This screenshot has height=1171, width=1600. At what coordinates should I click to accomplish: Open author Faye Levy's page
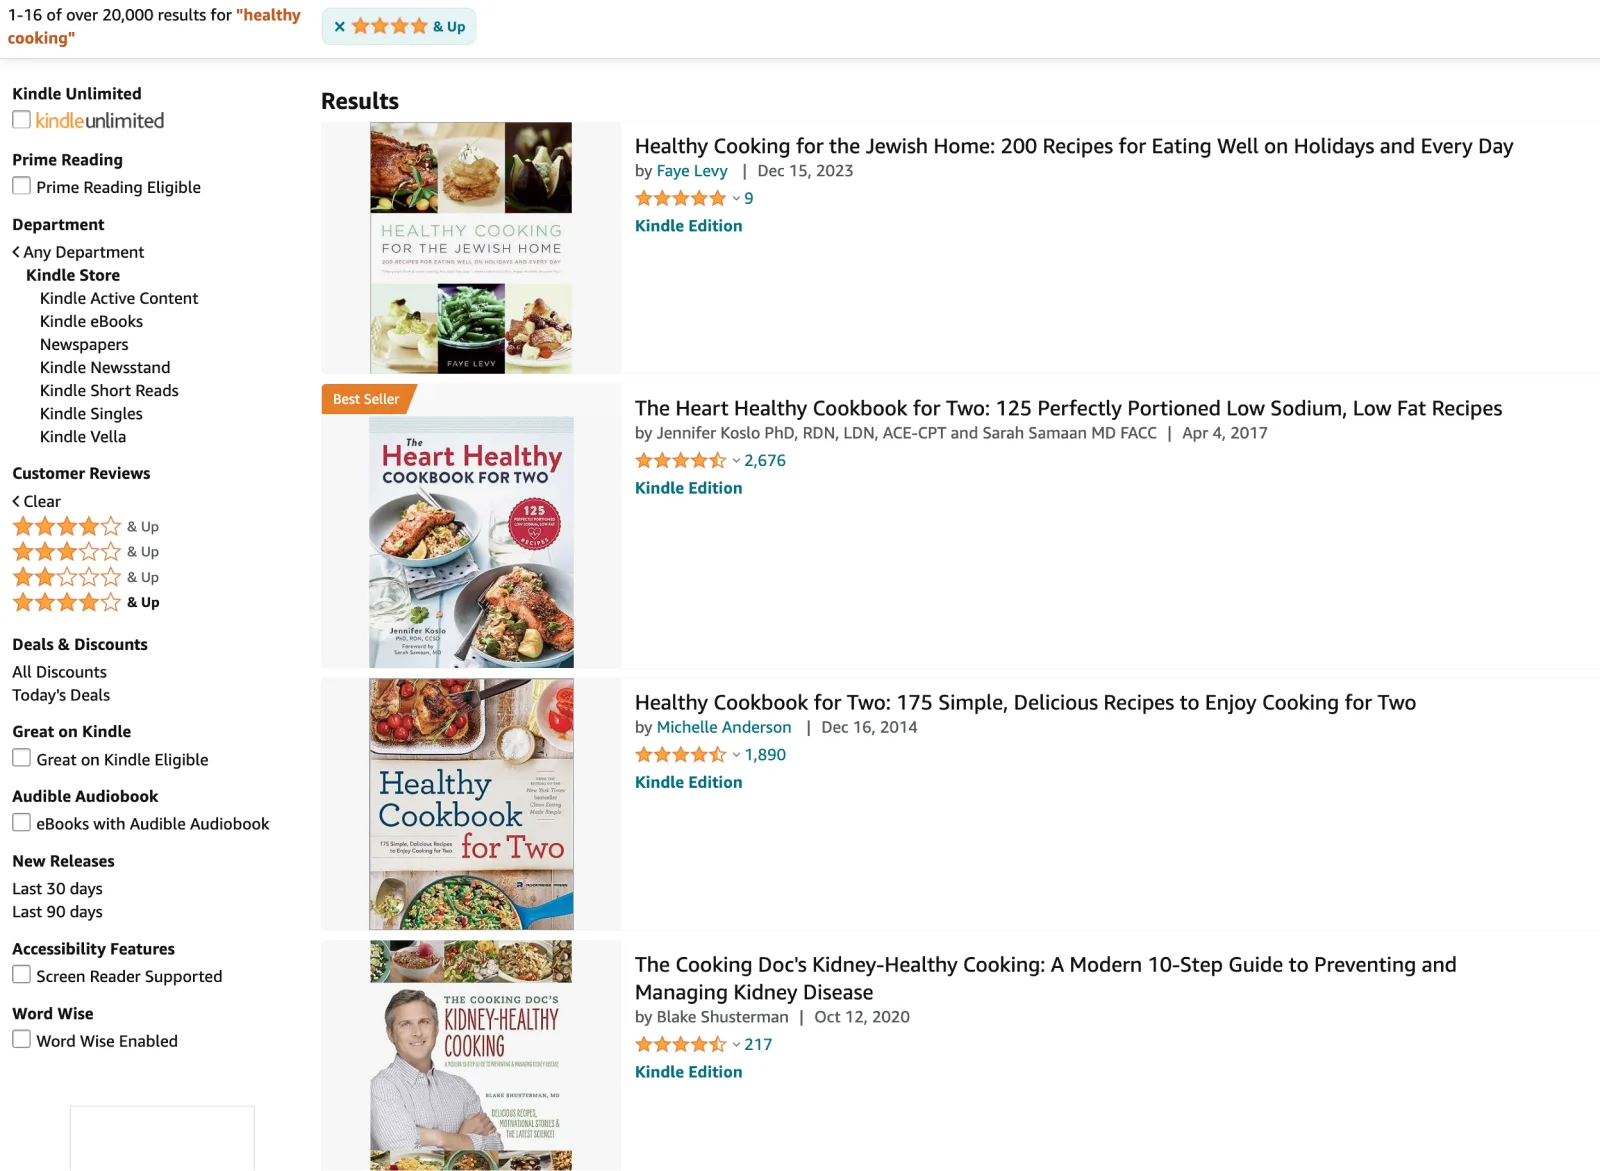pyautogui.click(x=691, y=171)
